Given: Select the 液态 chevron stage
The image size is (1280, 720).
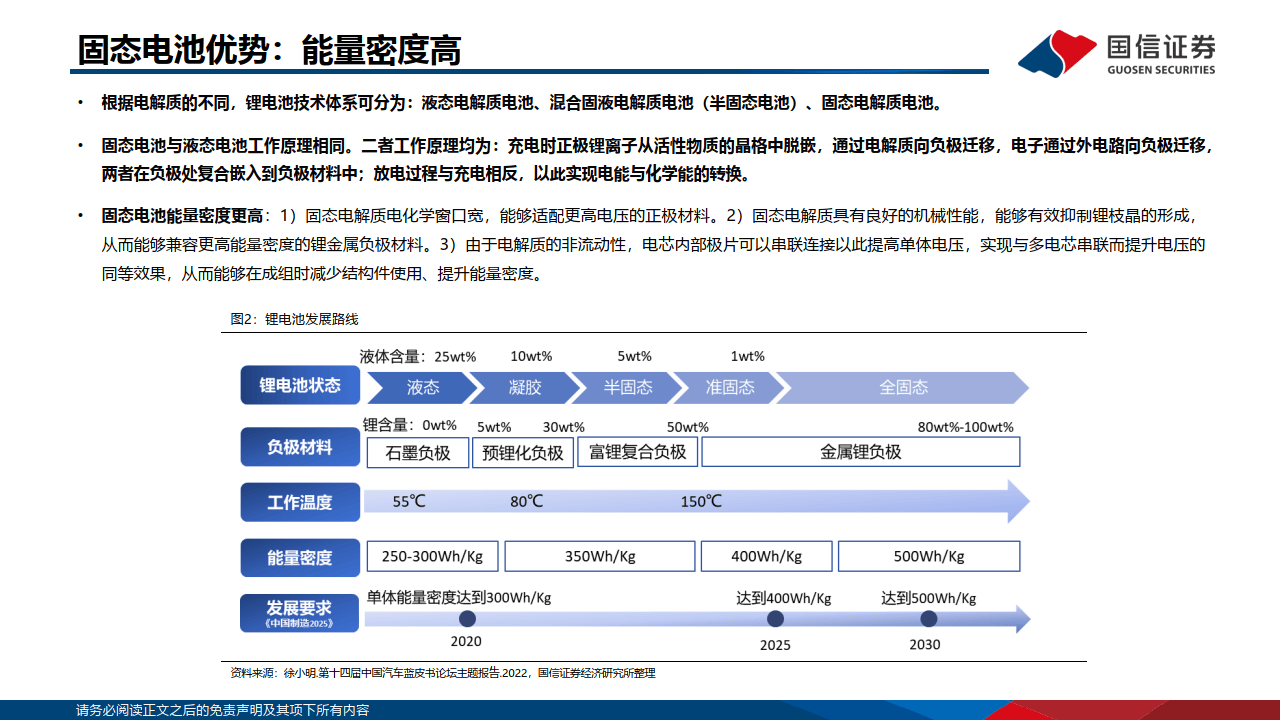Looking at the screenshot, I should (x=420, y=387).
